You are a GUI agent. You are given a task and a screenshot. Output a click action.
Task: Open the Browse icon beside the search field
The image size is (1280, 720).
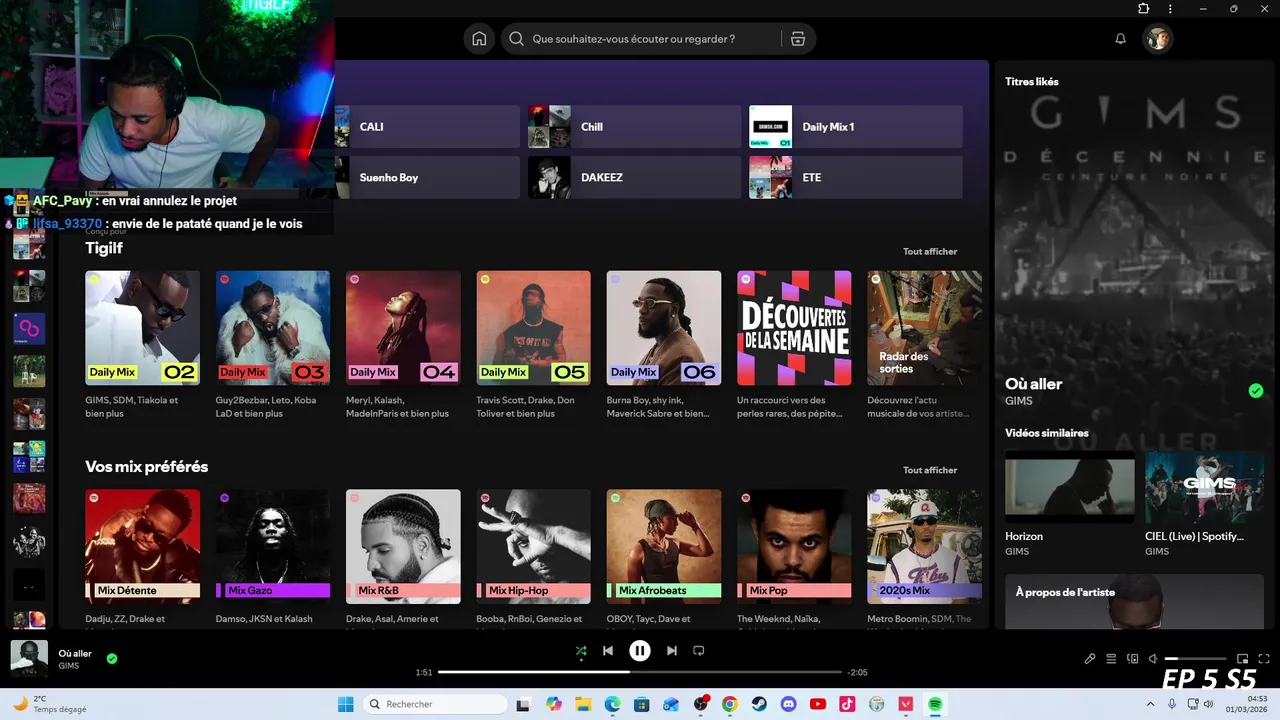pyautogui.click(x=797, y=39)
